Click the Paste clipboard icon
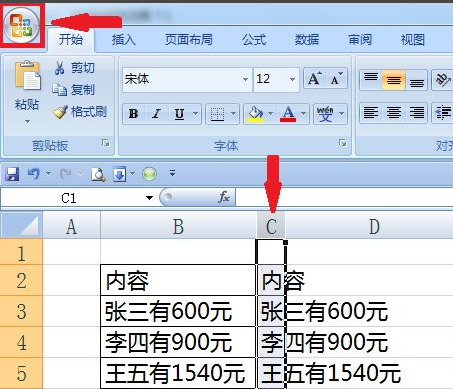Image resolution: width=453 pixels, height=389 pixels. pos(27,76)
